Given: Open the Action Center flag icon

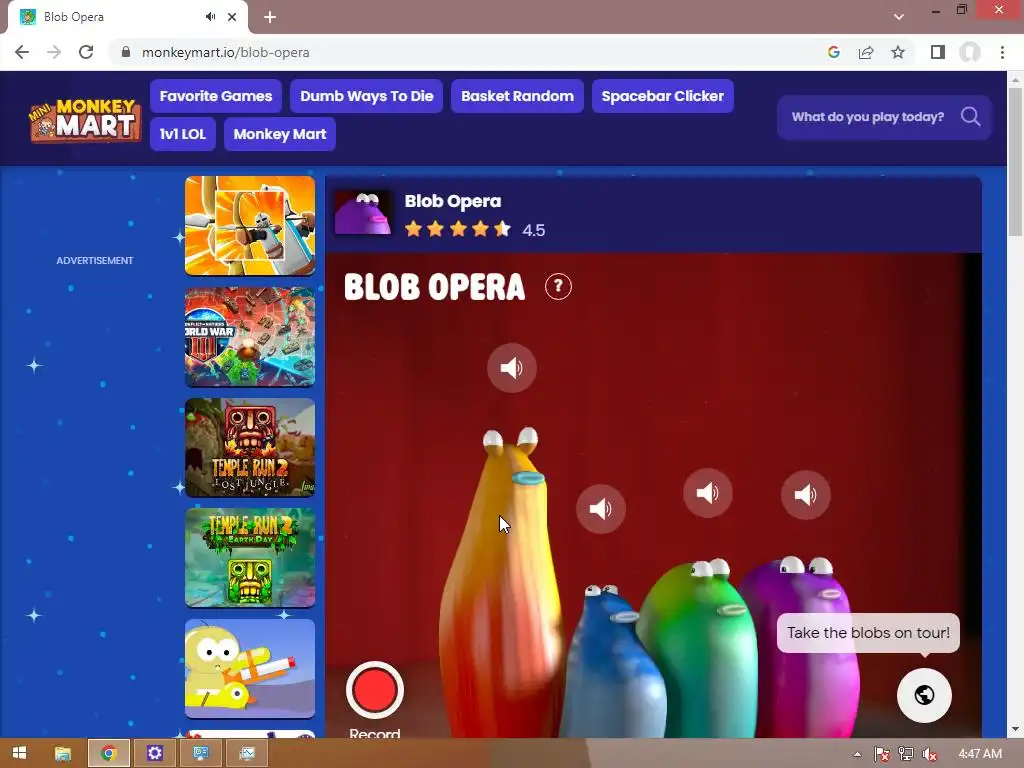Looking at the screenshot, I should tap(882, 754).
